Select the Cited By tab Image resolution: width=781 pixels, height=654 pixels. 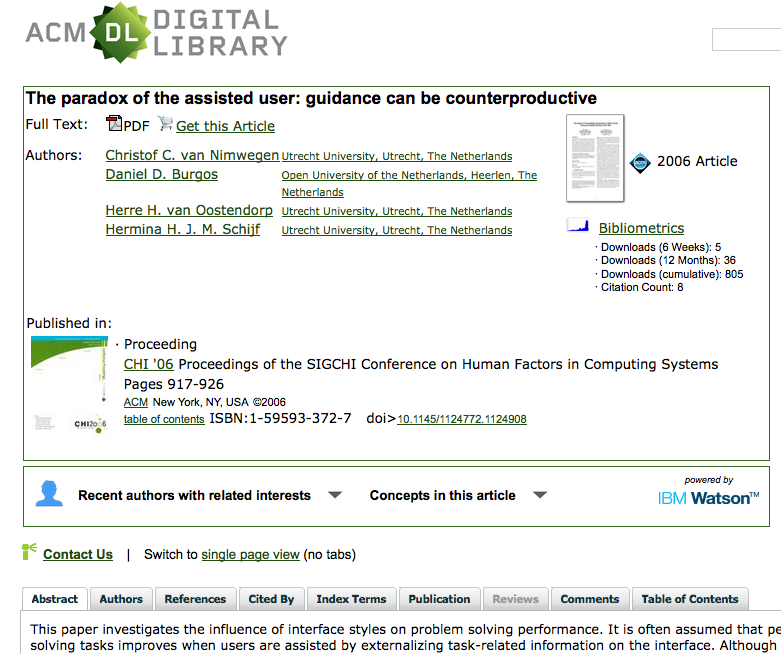[x=271, y=599]
